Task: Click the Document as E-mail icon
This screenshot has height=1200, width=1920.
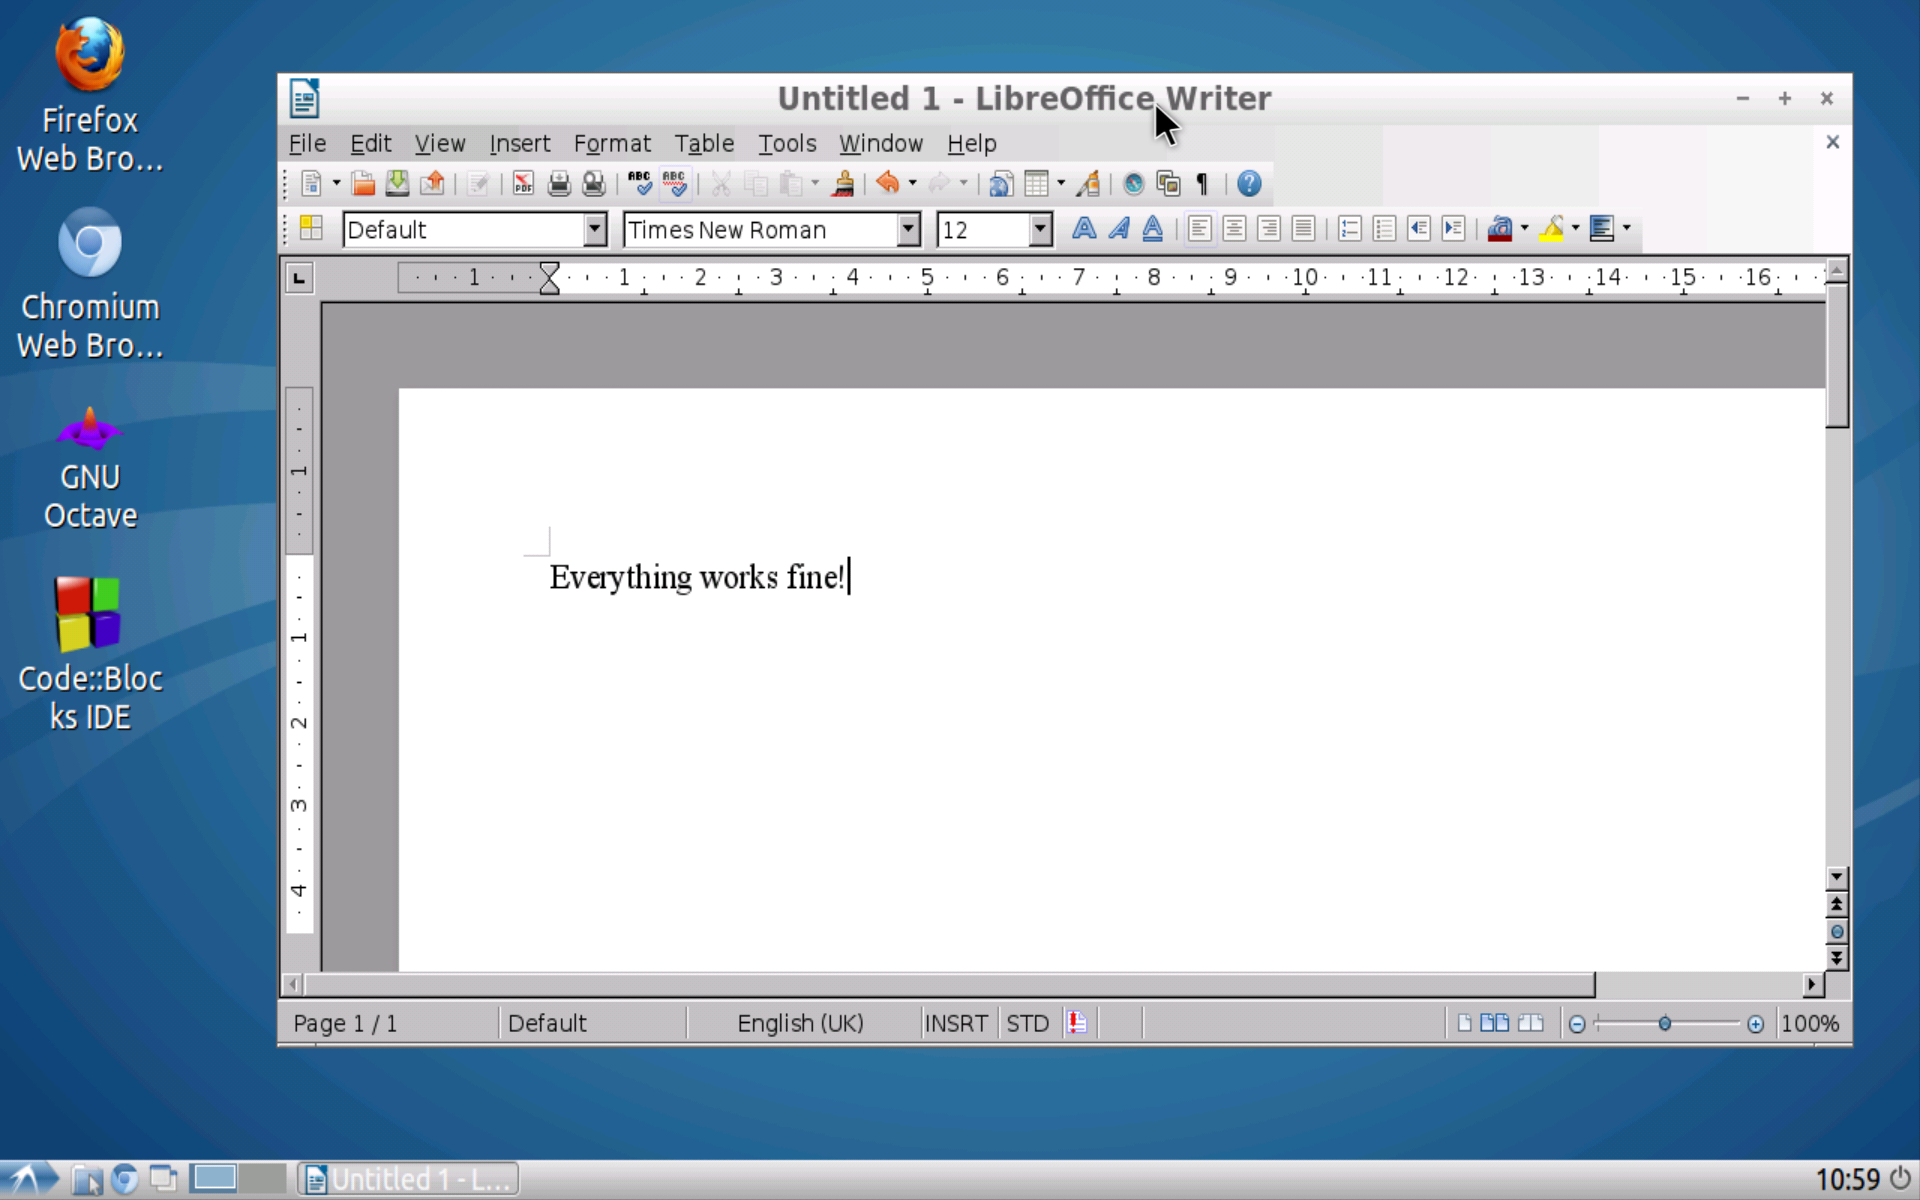Action: [432, 184]
